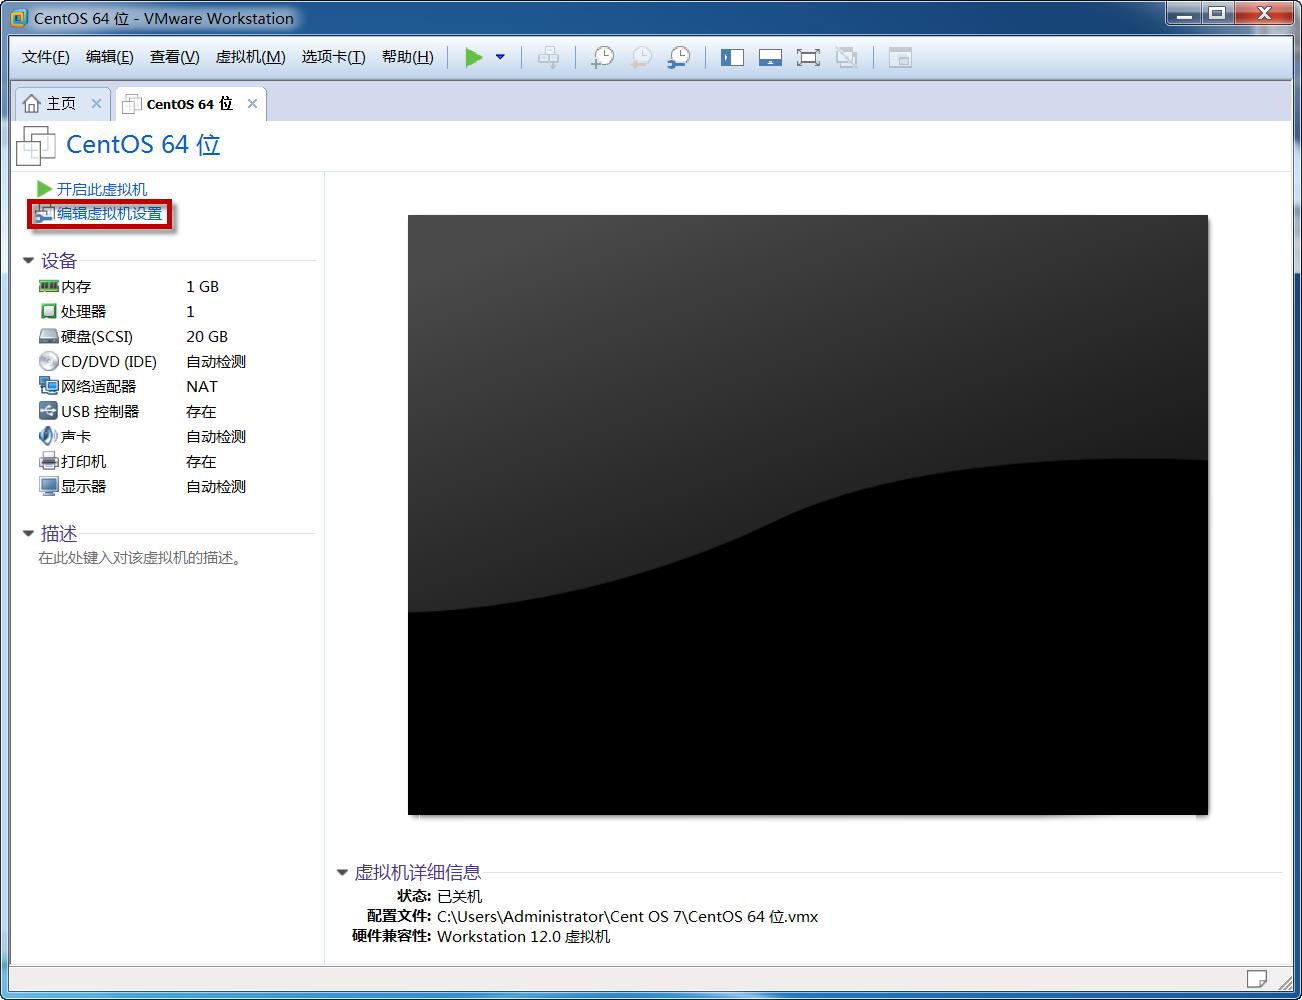Click the console view toolbar icon
The height and width of the screenshot is (1000, 1302).
click(900, 58)
